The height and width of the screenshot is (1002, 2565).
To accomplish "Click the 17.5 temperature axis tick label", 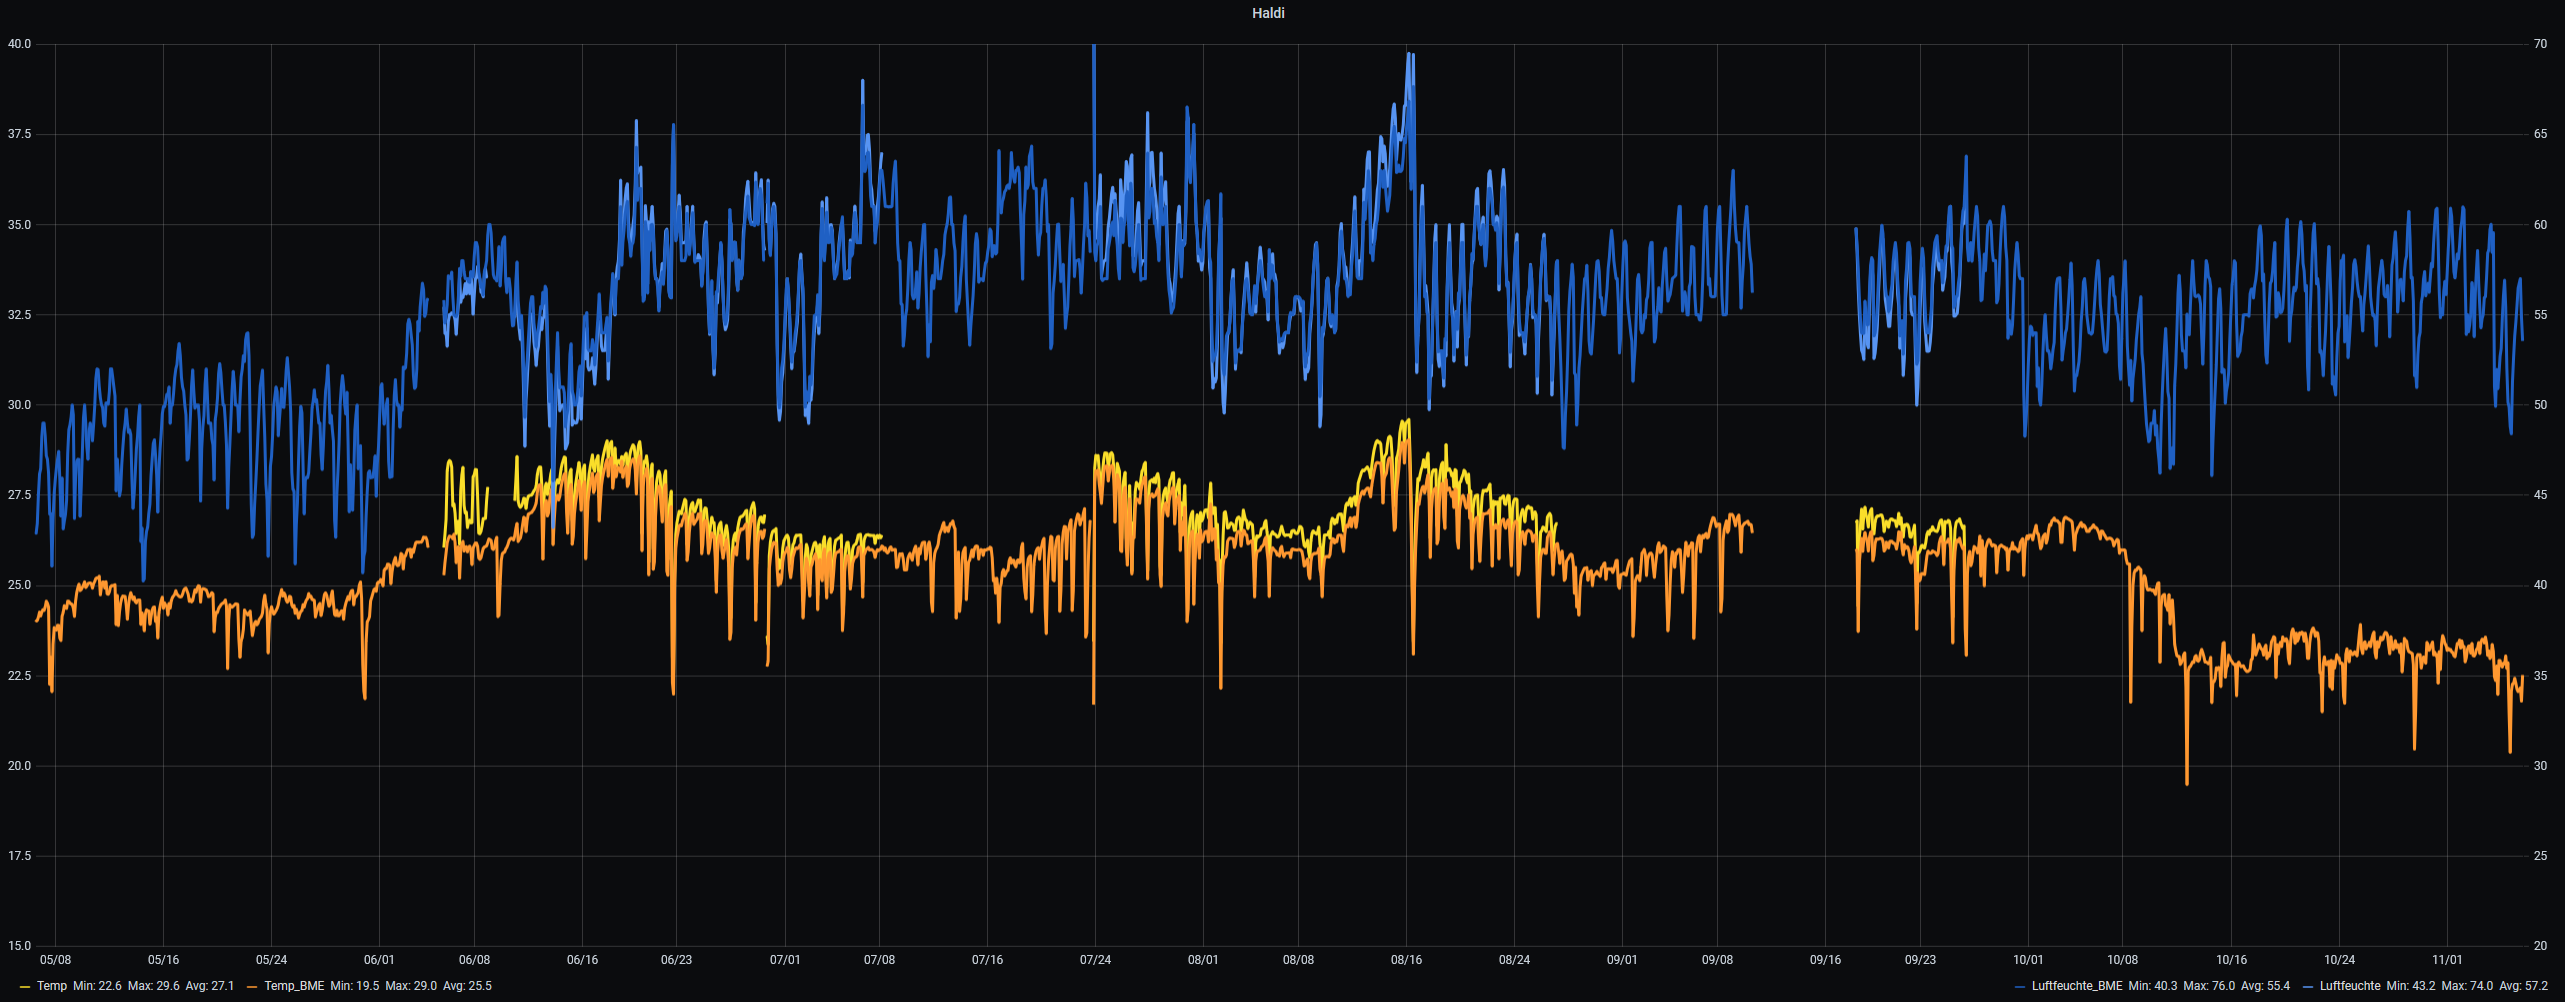I will [x=19, y=856].
